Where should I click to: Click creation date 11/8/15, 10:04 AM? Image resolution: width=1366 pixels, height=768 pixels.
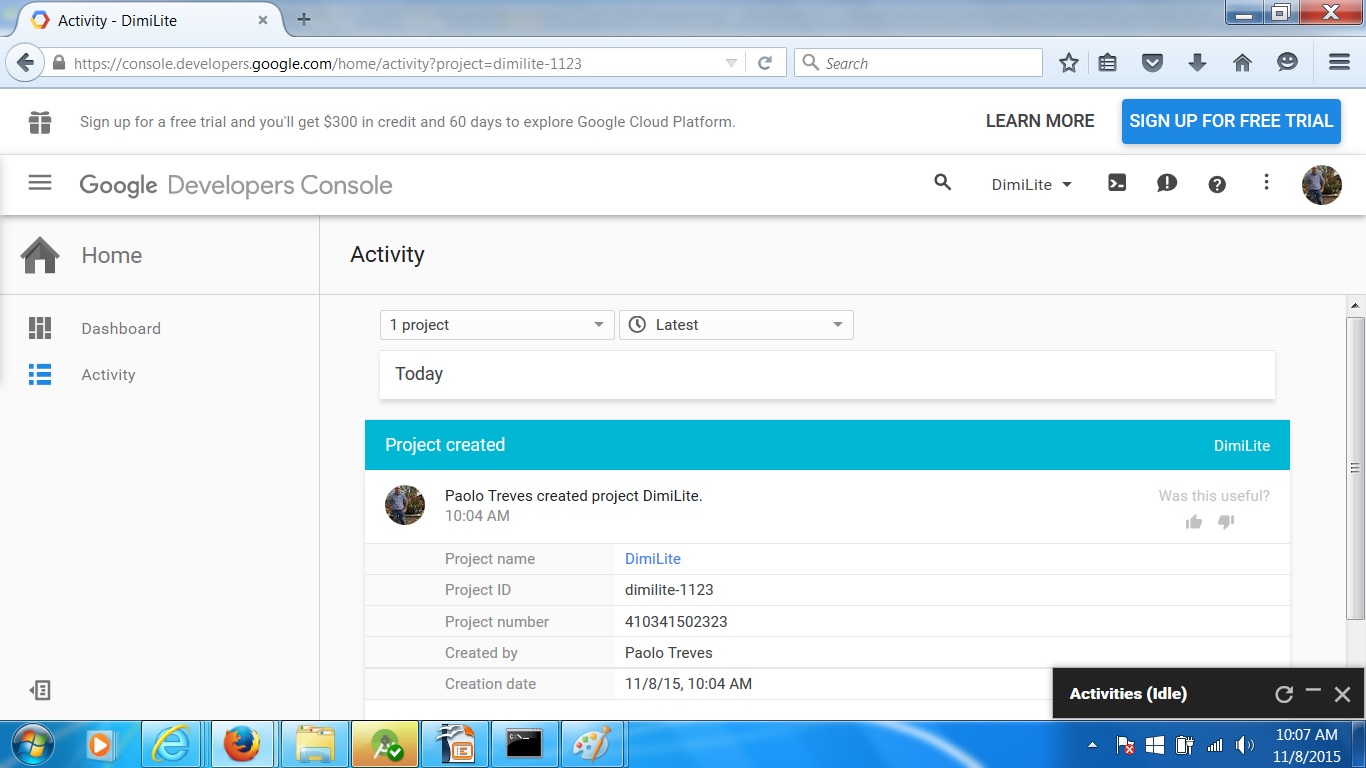click(688, 684)
